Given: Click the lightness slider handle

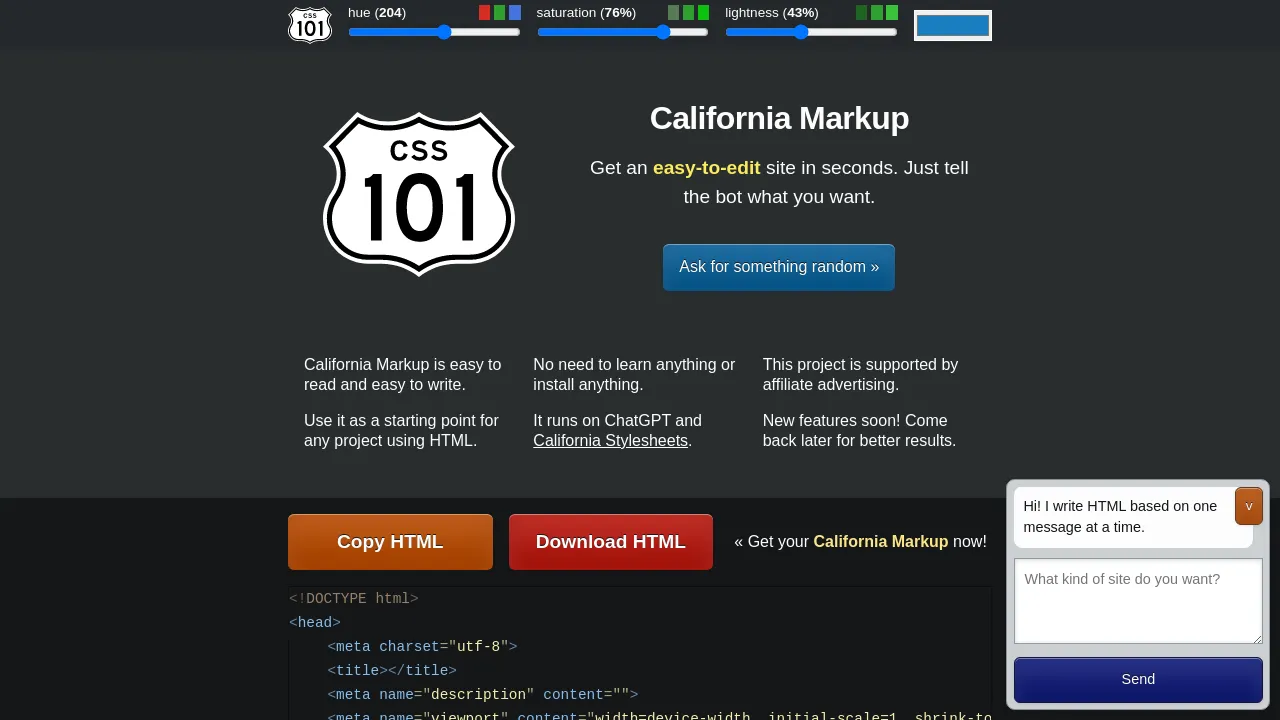Looking at the screenshot, I should click(x=800, y=32).
